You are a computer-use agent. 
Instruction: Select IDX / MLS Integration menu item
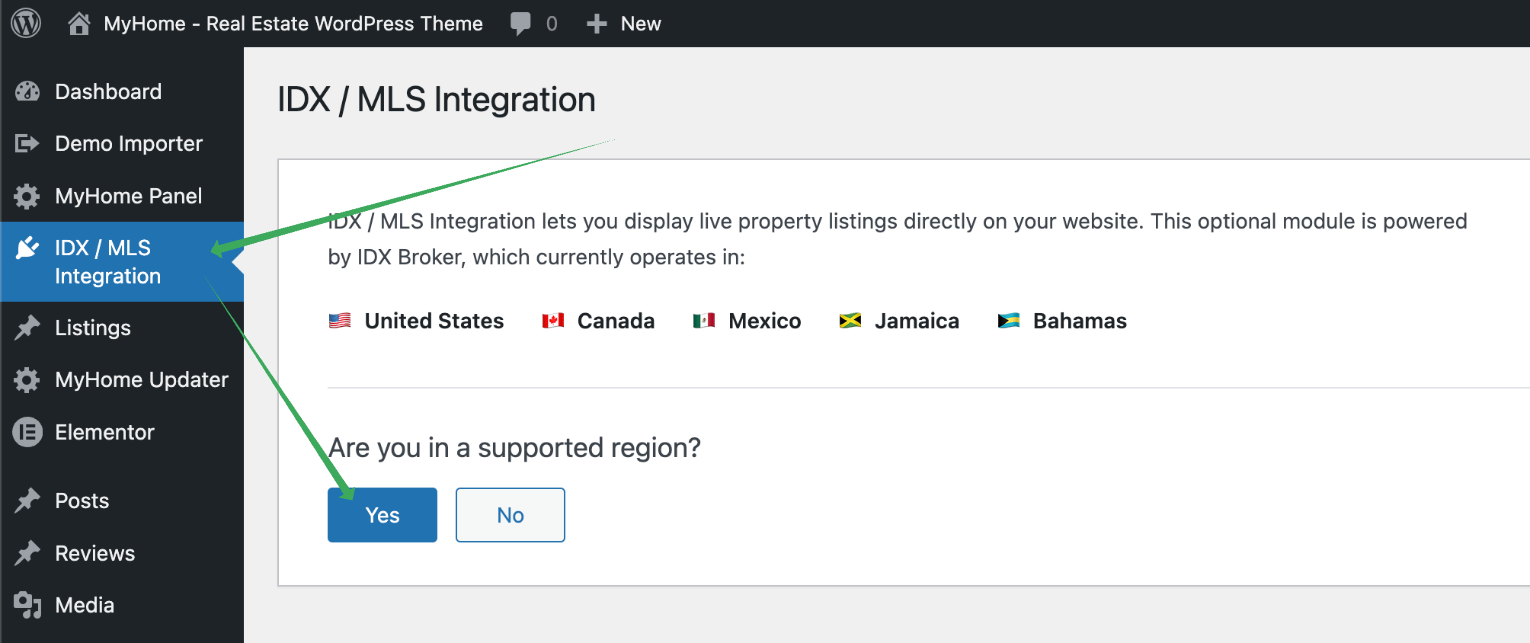pyautogui.click(x=107, y=262)
